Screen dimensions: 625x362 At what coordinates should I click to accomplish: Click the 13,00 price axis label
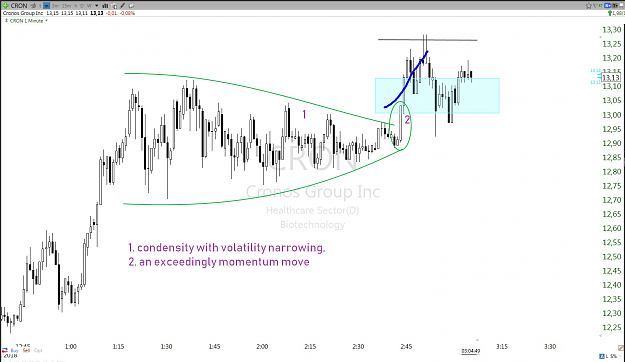coord(612,115)
